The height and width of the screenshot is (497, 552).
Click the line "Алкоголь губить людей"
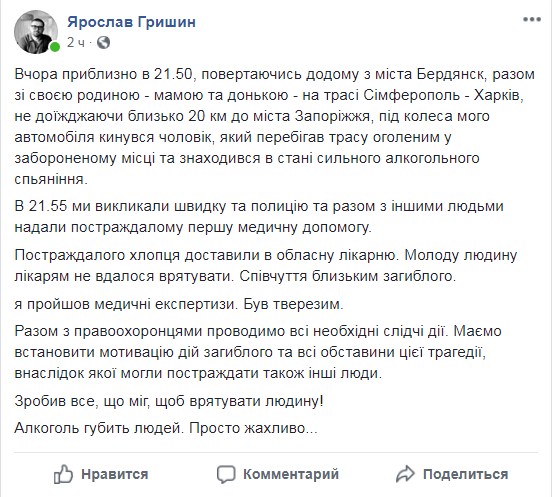point(166,428)
